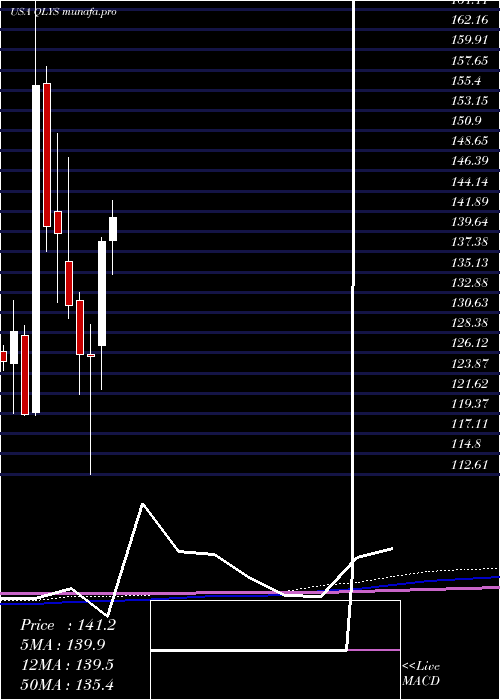Click the tall red candle beside the white spike
Image resolution: width=500 pixels, height=700 pixels.
pyautogui.click(x=47, y=155)
